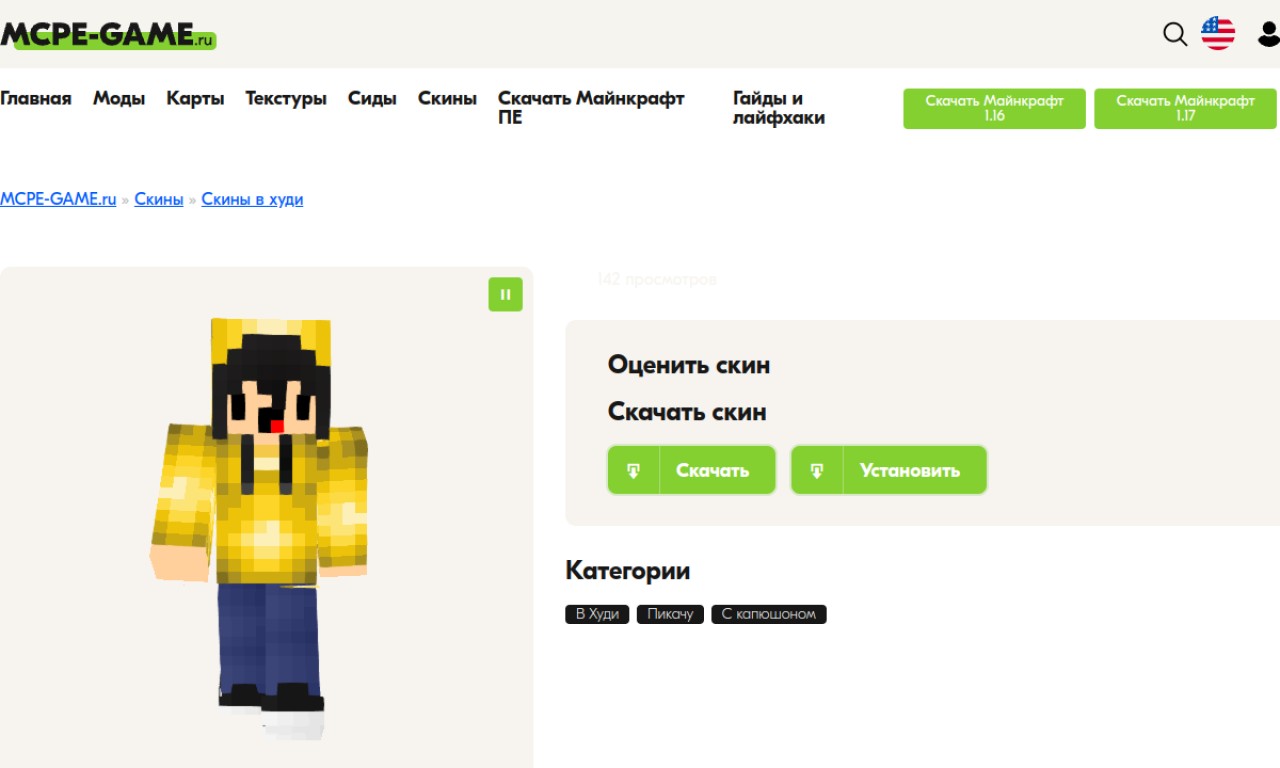This screenshot has height=768, width=1280.
Task: Pause the skin rotation animation
Action: [x=505, y=294]
